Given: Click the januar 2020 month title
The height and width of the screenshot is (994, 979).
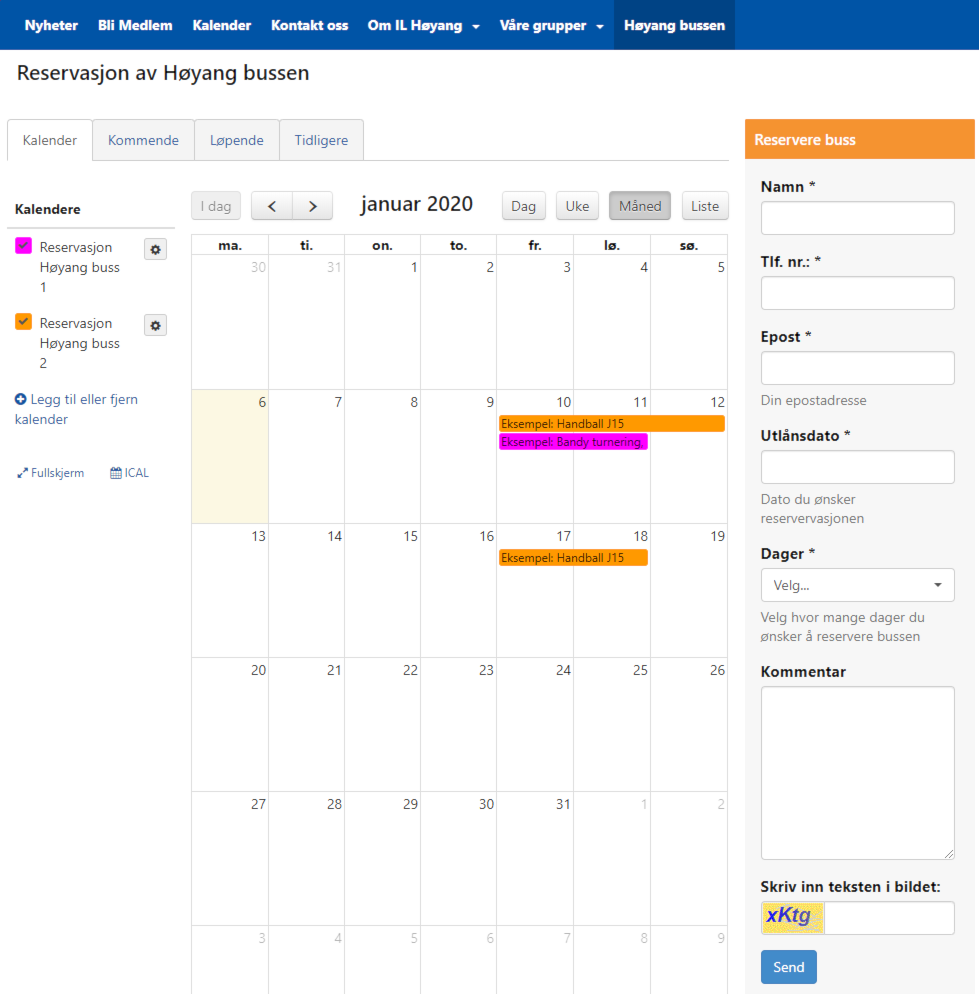Looking at the screenshot, I should coord(417,204).
